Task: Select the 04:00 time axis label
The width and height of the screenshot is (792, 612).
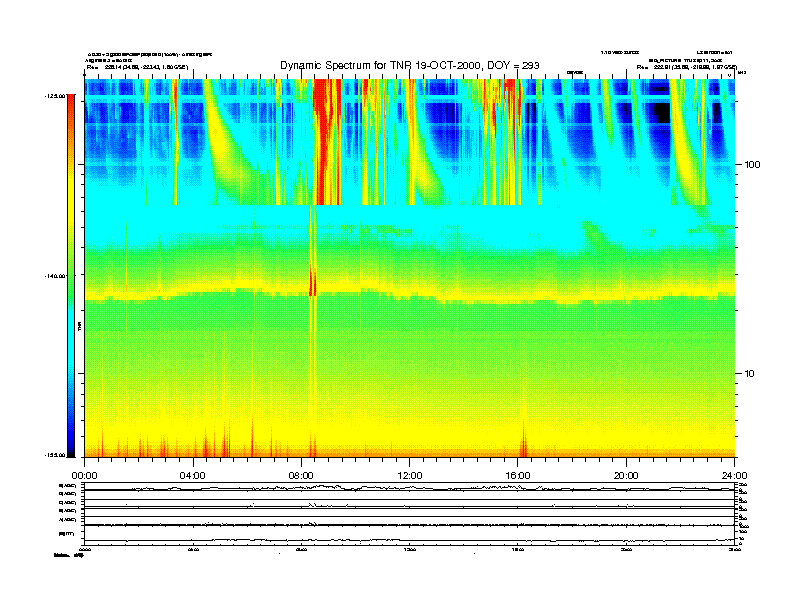Action: 193,476
